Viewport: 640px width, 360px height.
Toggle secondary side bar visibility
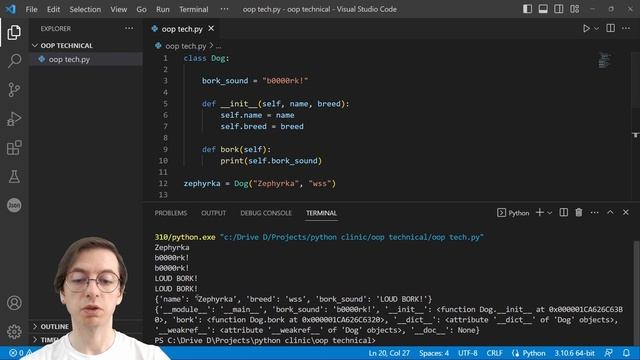[x=559, y=9]
